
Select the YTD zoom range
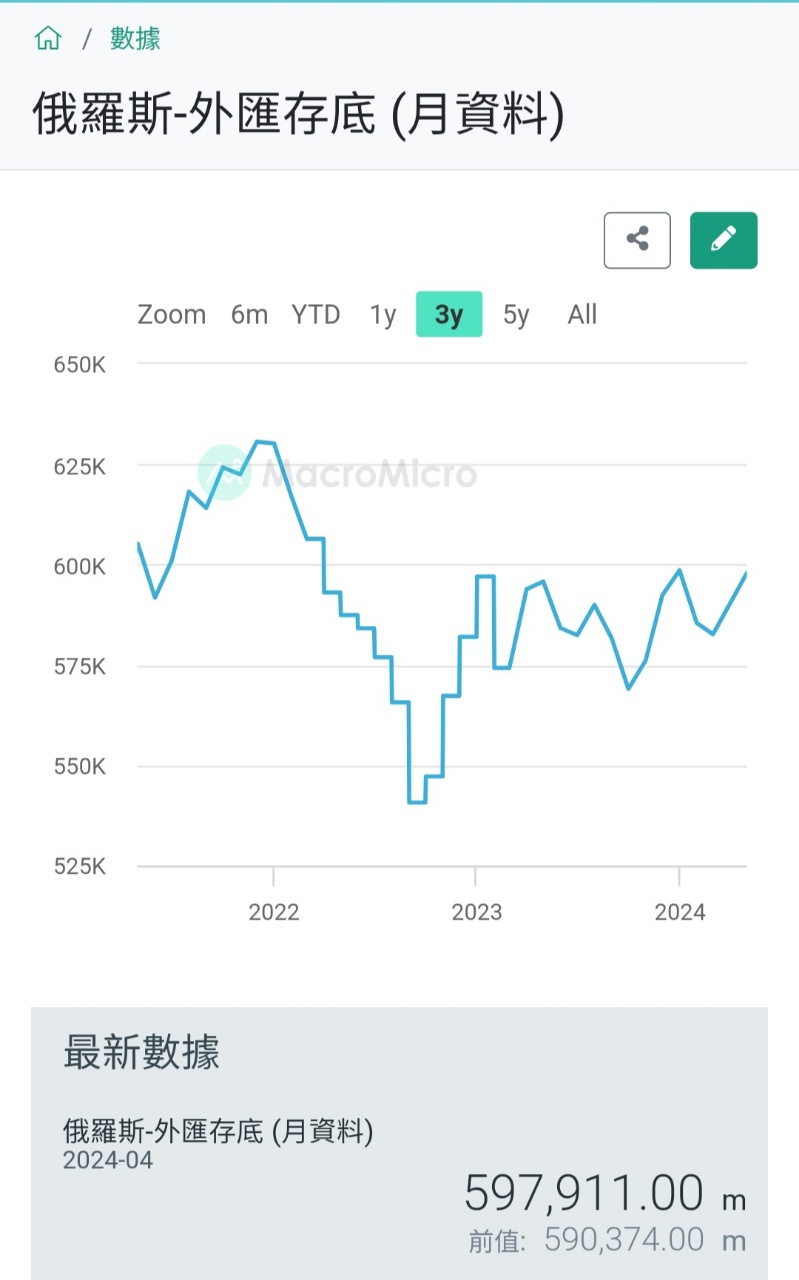[315, 315]
